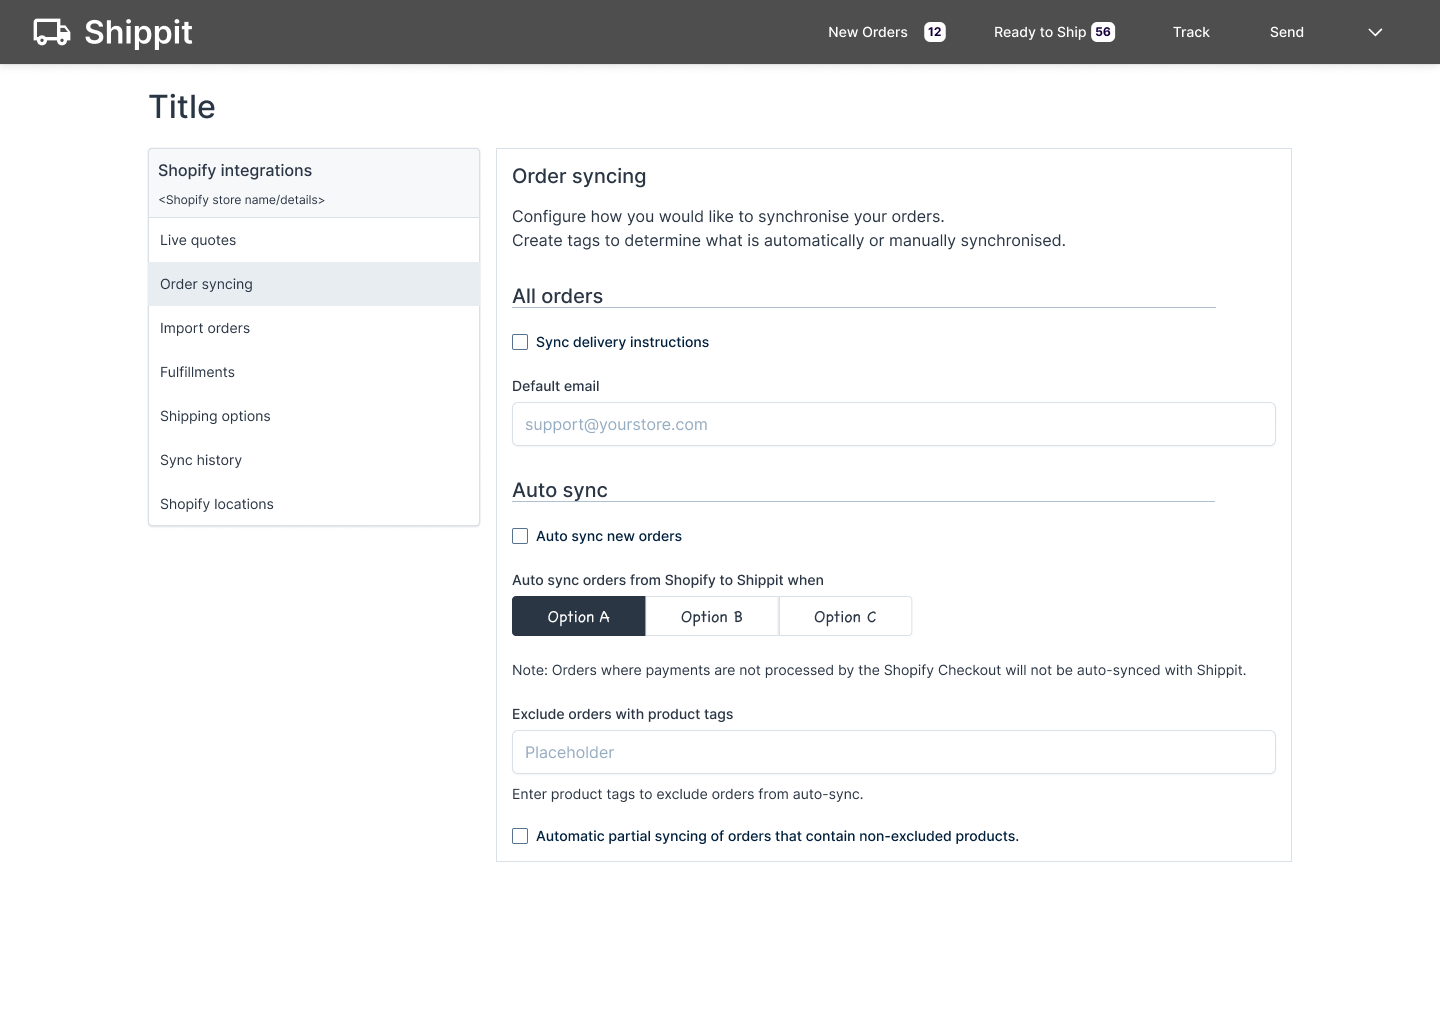The image size is (1440, 1024).
Task: Enable automatic partial syncing checkbox
Action: click(520, 836)
